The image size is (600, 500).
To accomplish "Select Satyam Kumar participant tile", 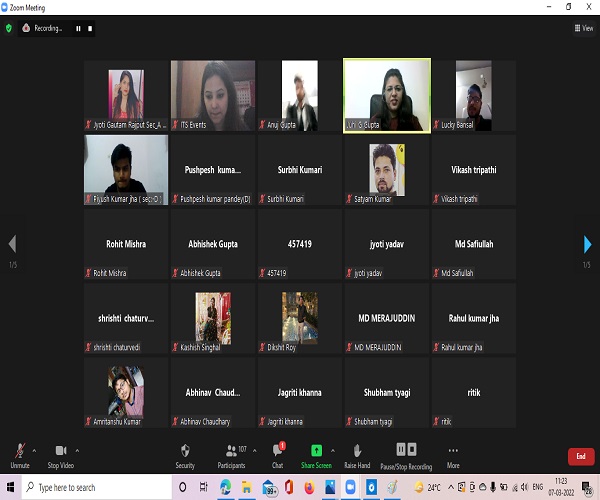I will (387, 170).
